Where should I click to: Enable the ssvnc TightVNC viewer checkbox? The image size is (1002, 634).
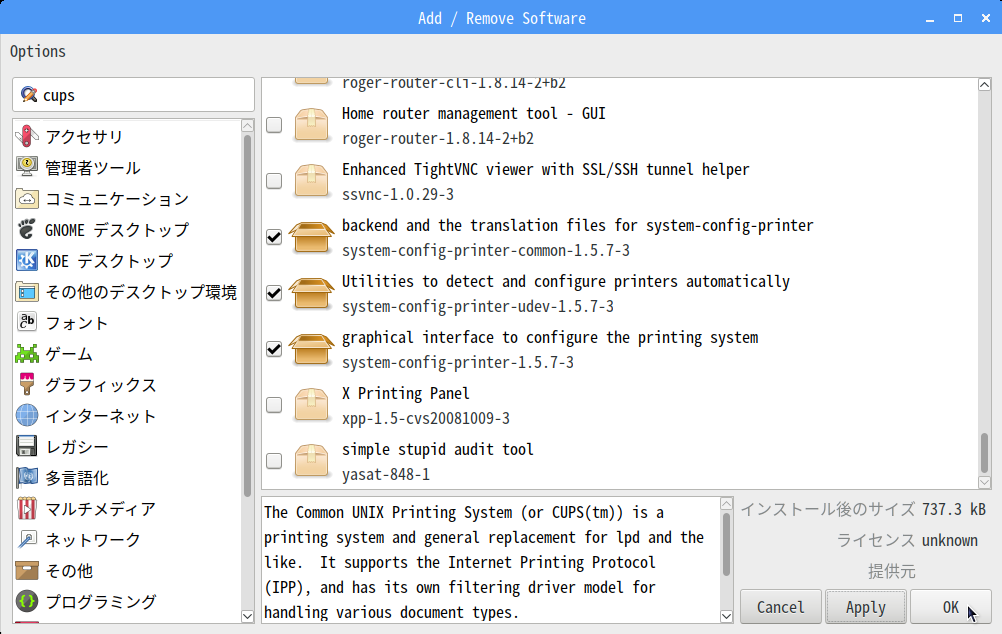274,181
